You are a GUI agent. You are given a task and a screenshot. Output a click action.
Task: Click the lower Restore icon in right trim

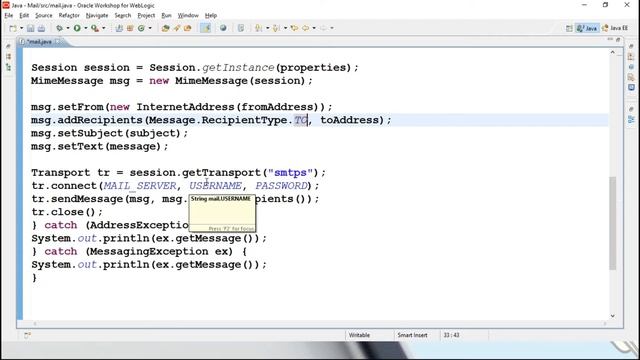point(631,109)
